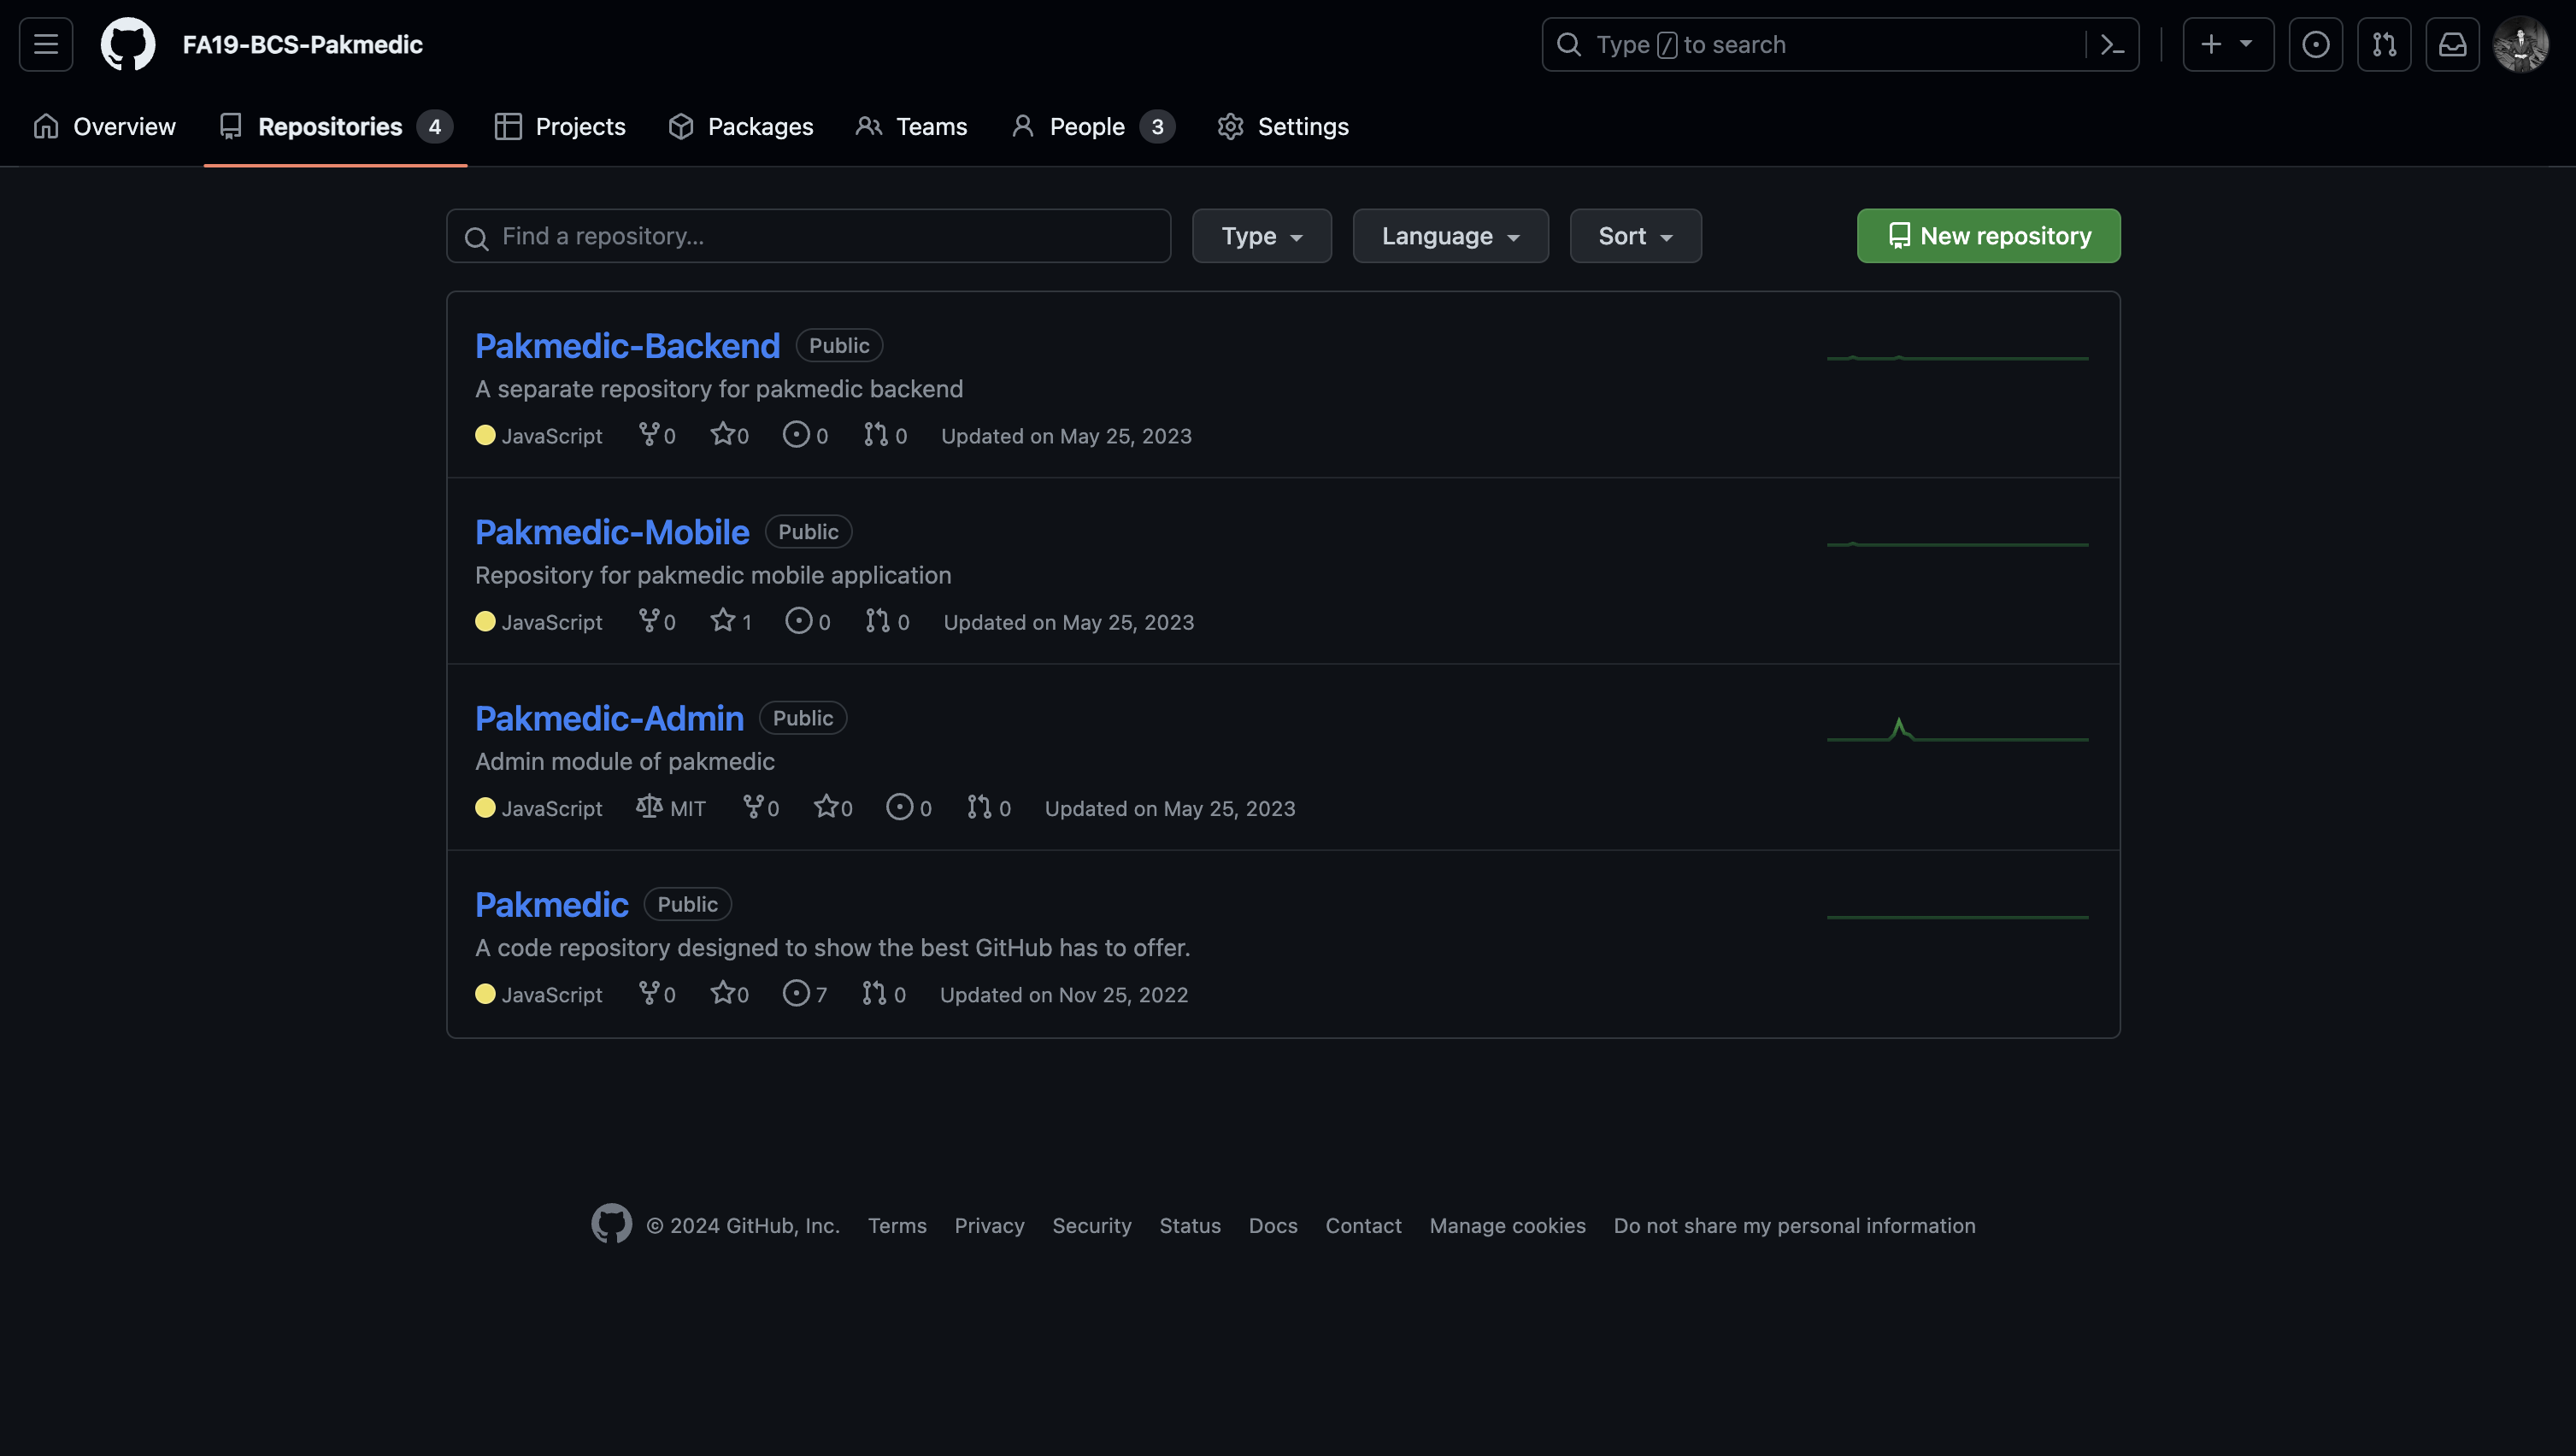This screenshot has height=1456, width=2576.
Task: Open the organization Settings tab
Action: coord(1283,127)
